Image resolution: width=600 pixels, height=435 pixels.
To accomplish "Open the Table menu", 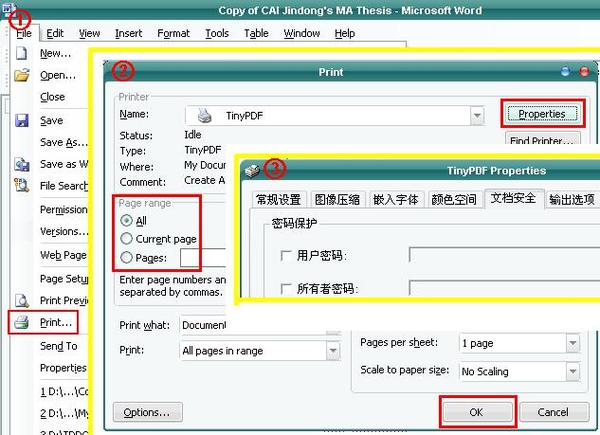I will pos(256,34).
